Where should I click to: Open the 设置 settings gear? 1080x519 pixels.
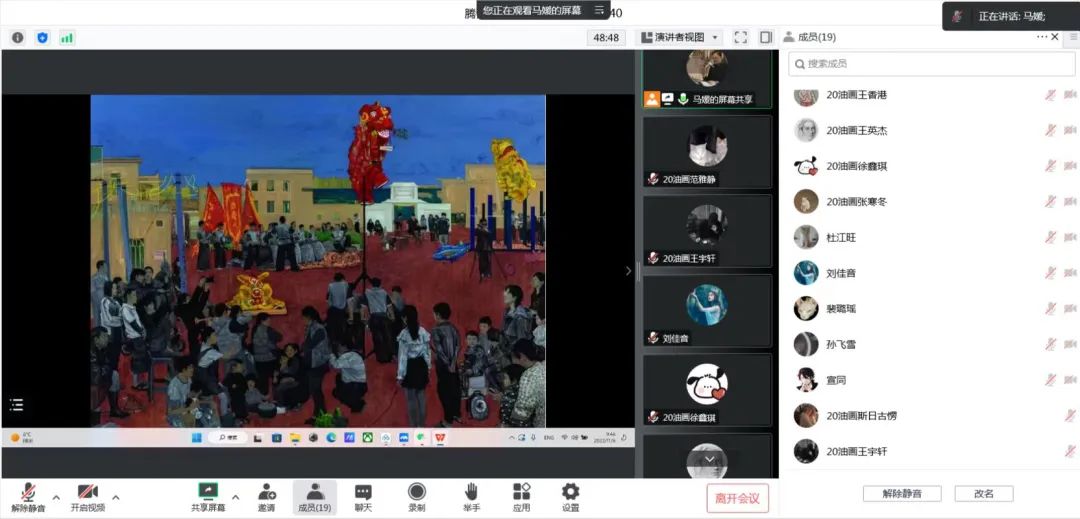(x=570, y=491)
